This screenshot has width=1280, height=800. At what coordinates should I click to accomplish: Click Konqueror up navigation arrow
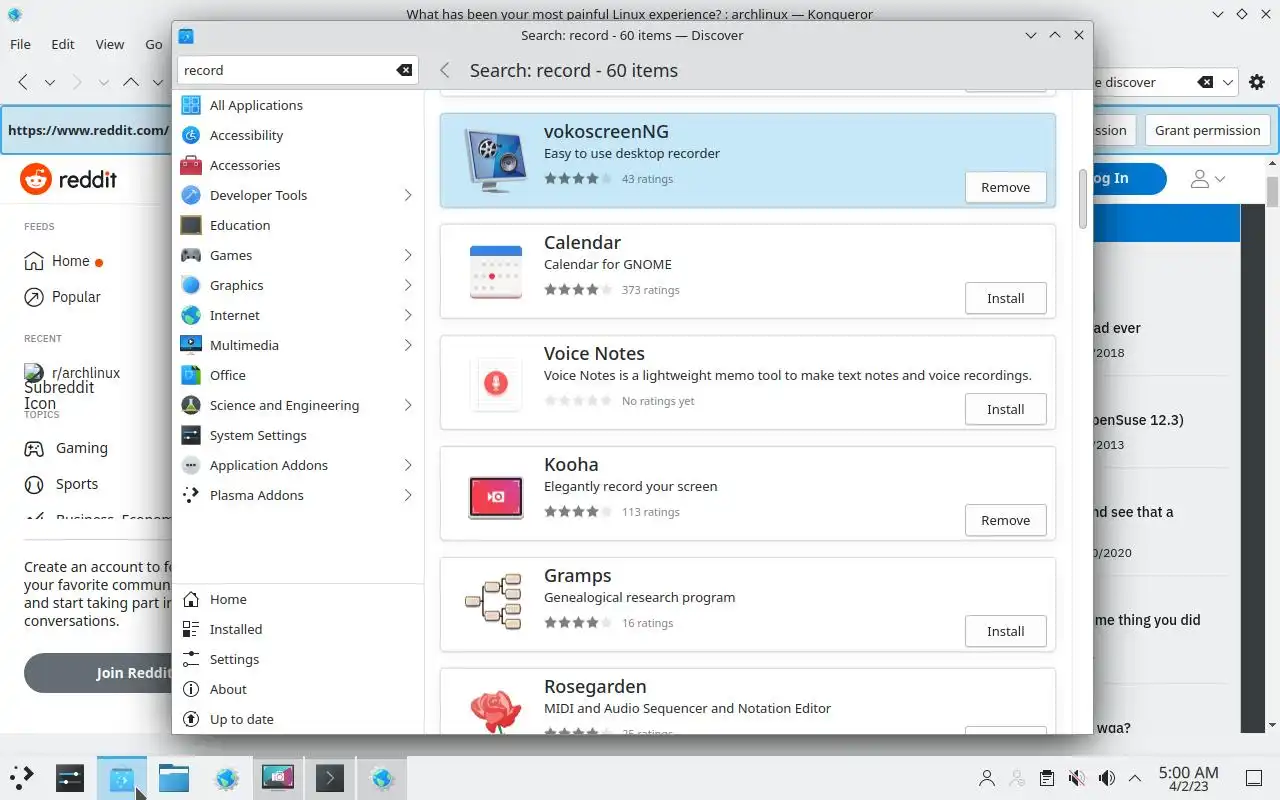tap(131, 82)
